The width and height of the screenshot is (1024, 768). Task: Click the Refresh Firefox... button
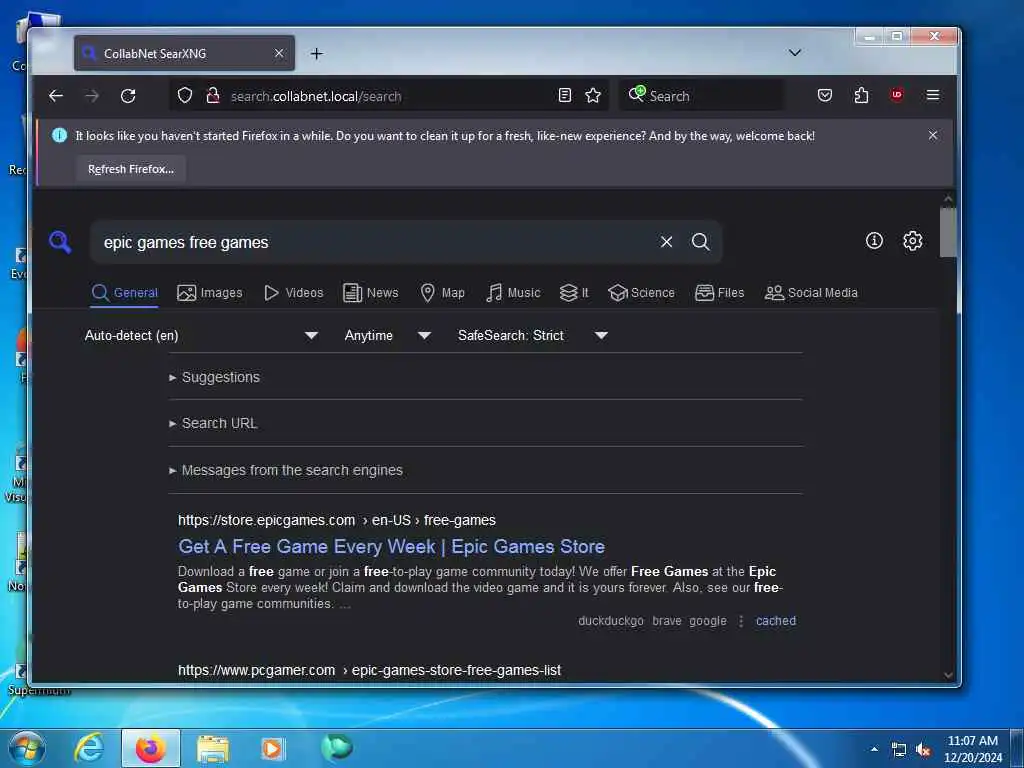coord(131,169)
